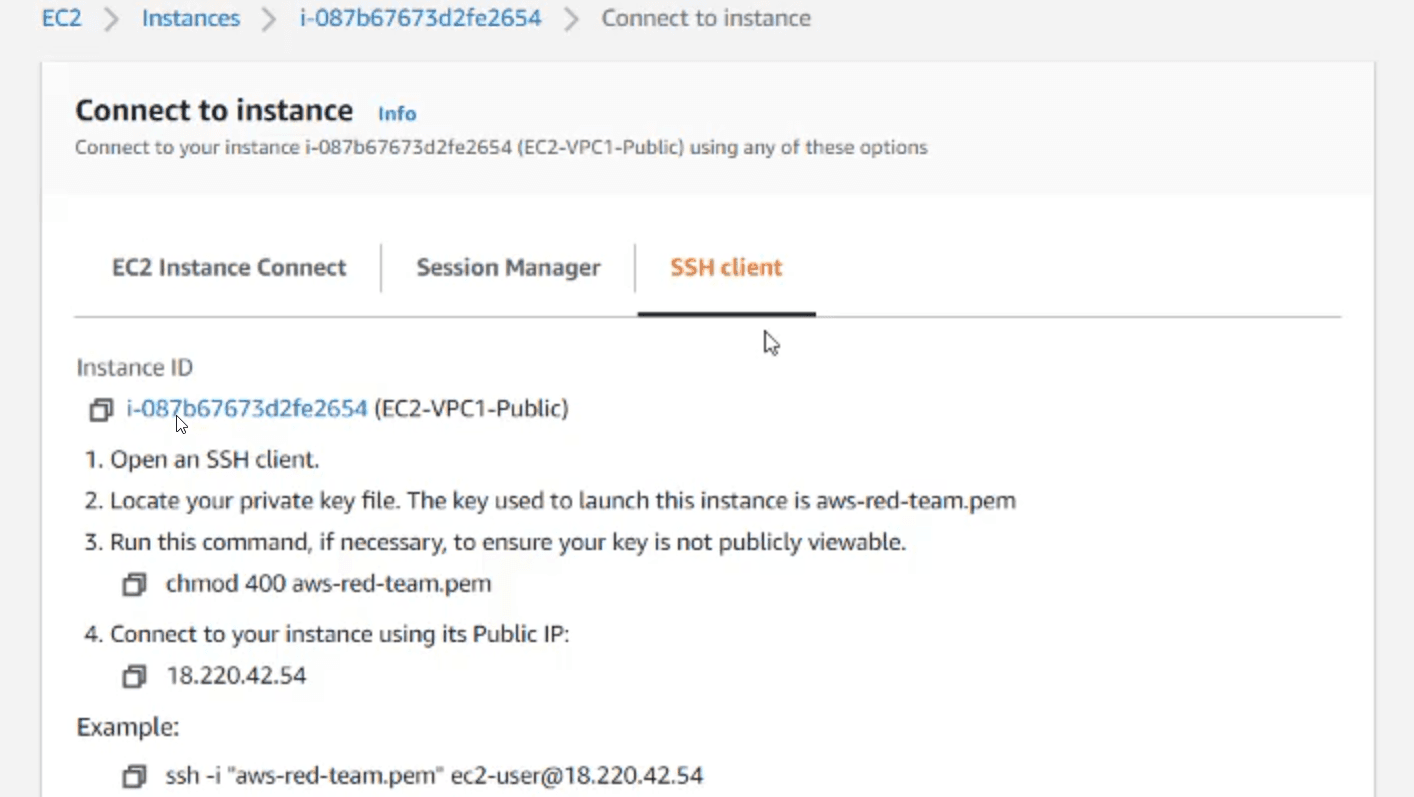
Task: Click the chevron right after EC2 breadcrumb
Action: tap(111, 19)
